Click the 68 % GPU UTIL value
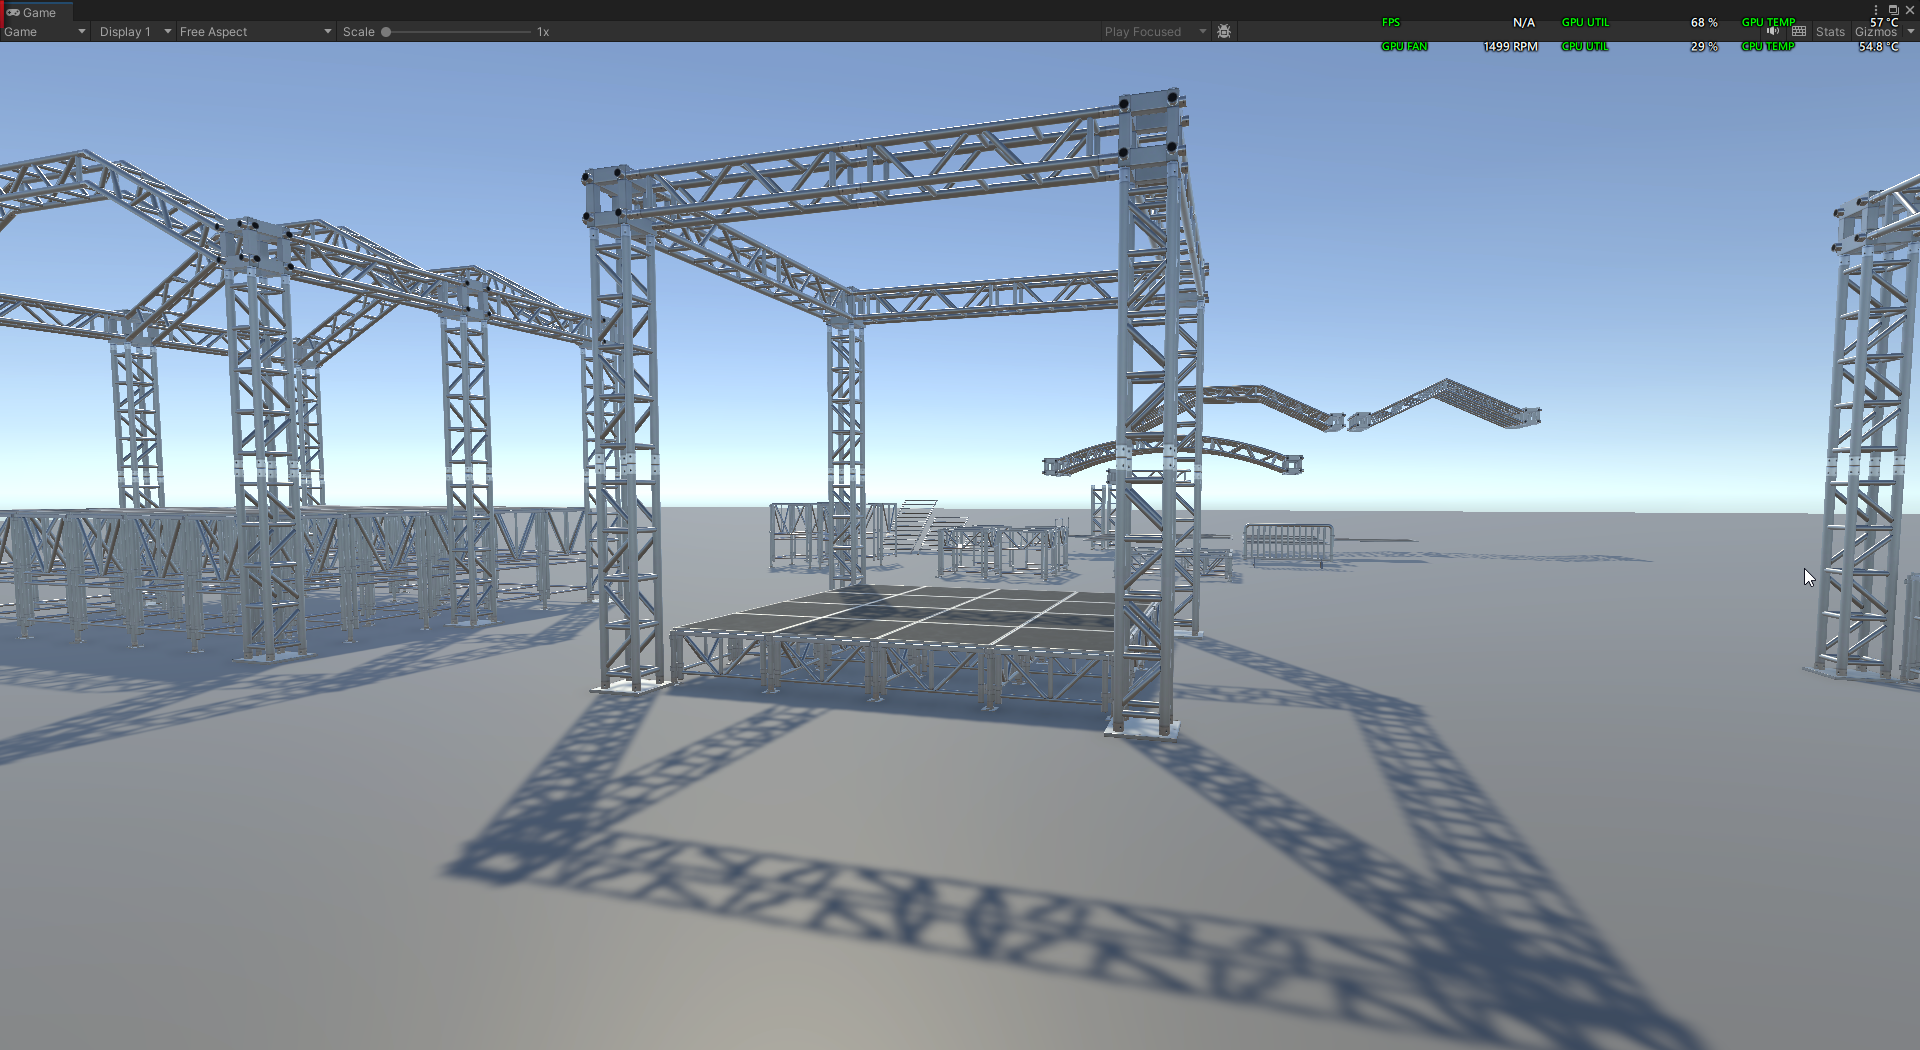Image resolution: width=1920 pixels, height=1050 pixels. pos(1704,22)
